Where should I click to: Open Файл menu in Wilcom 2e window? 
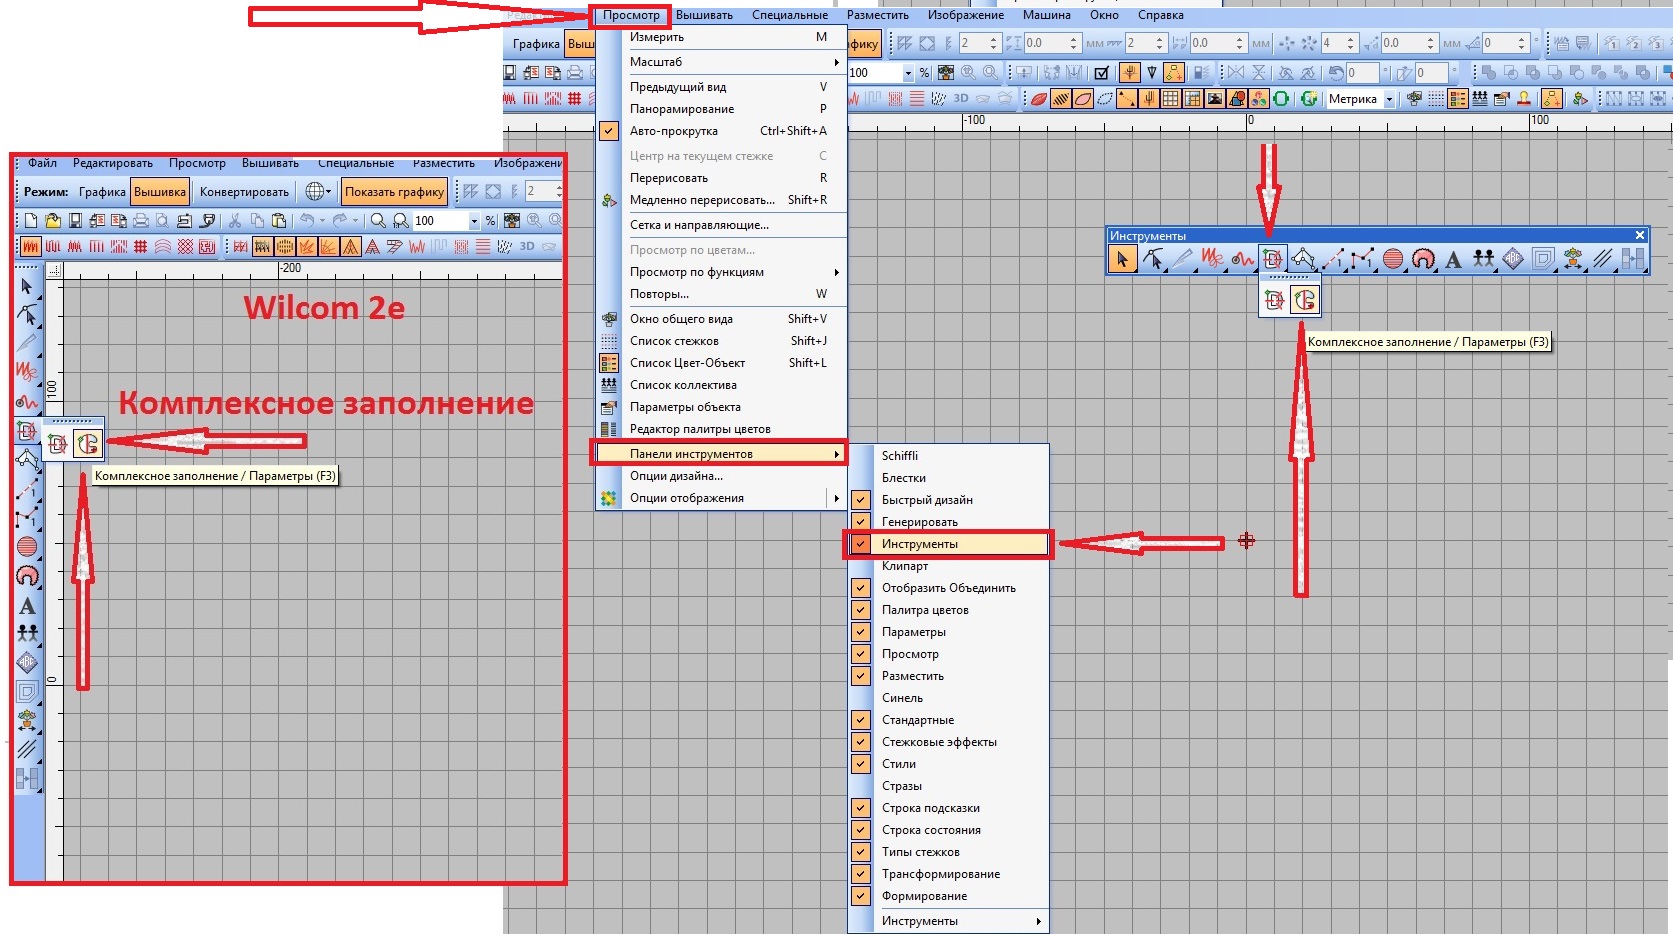pos(42,163)
